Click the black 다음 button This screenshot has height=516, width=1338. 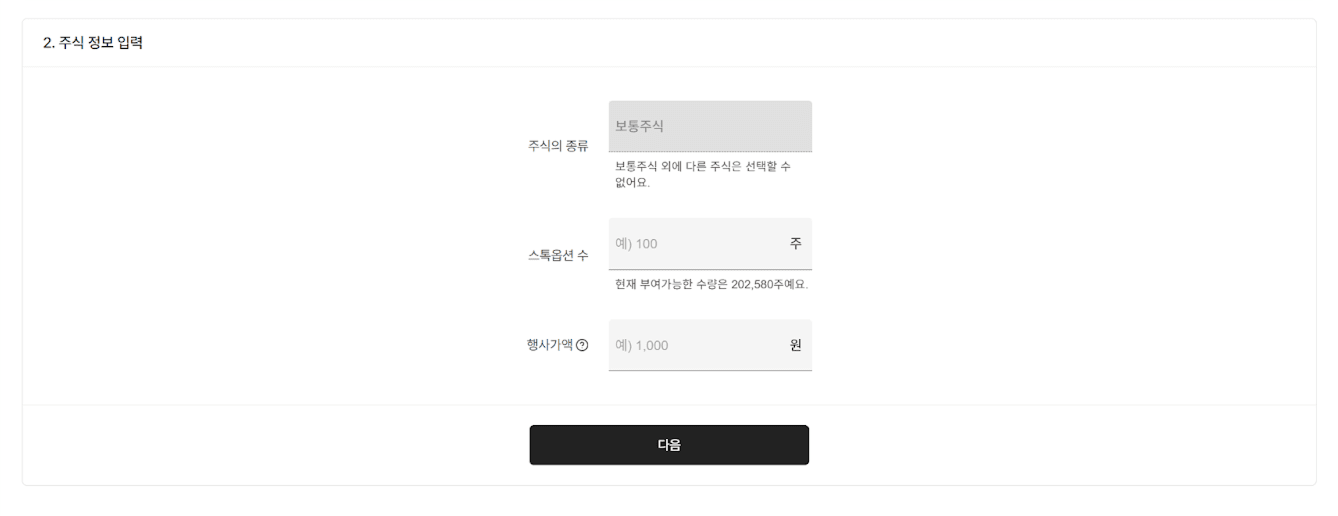(x=669, y=445)
